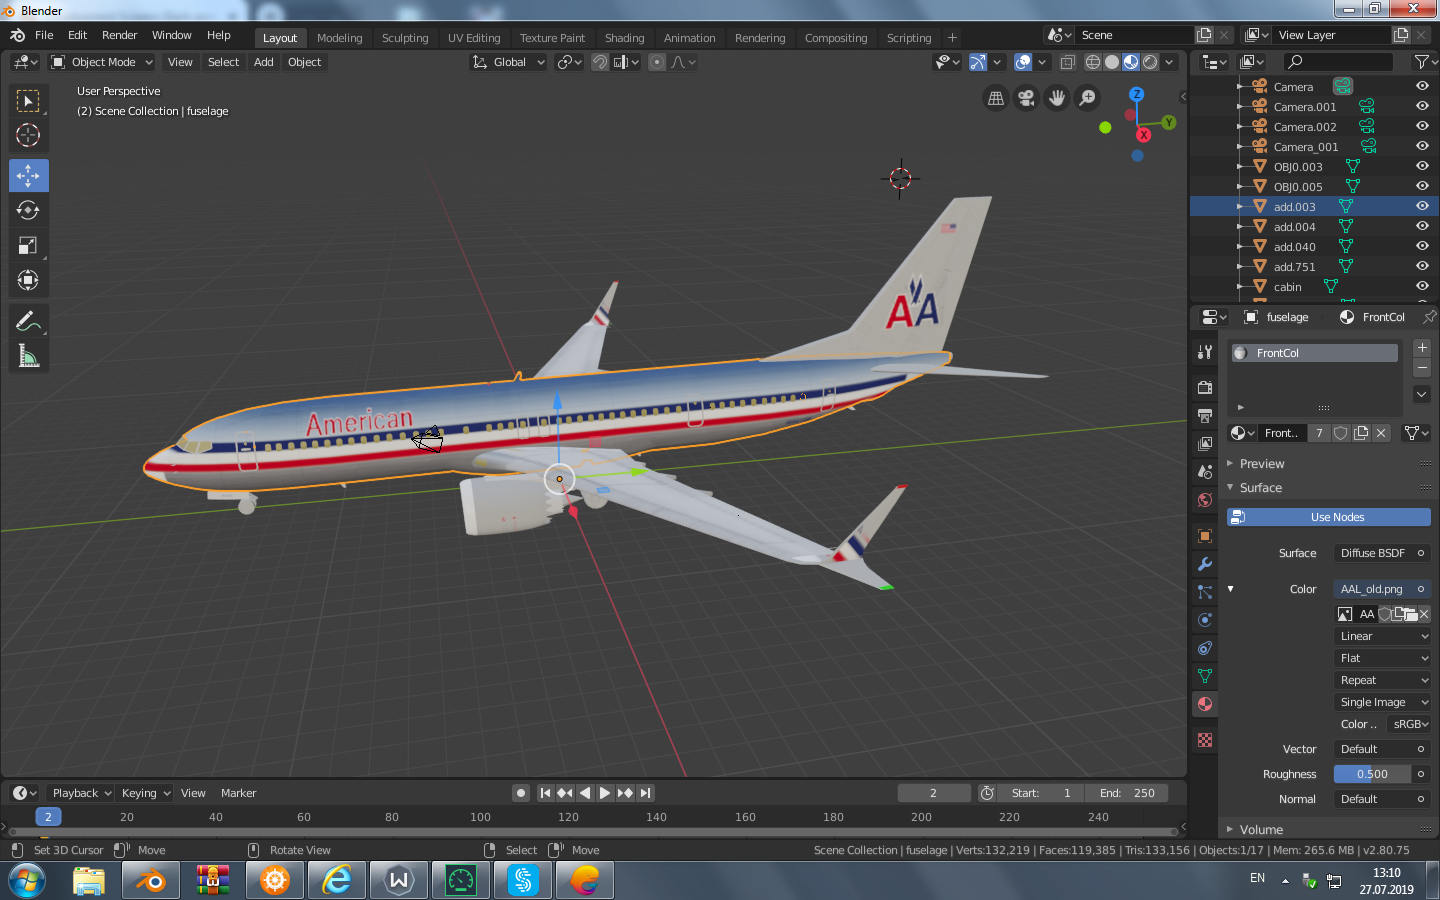Adjust the Roughness slider

(1372, 774)
